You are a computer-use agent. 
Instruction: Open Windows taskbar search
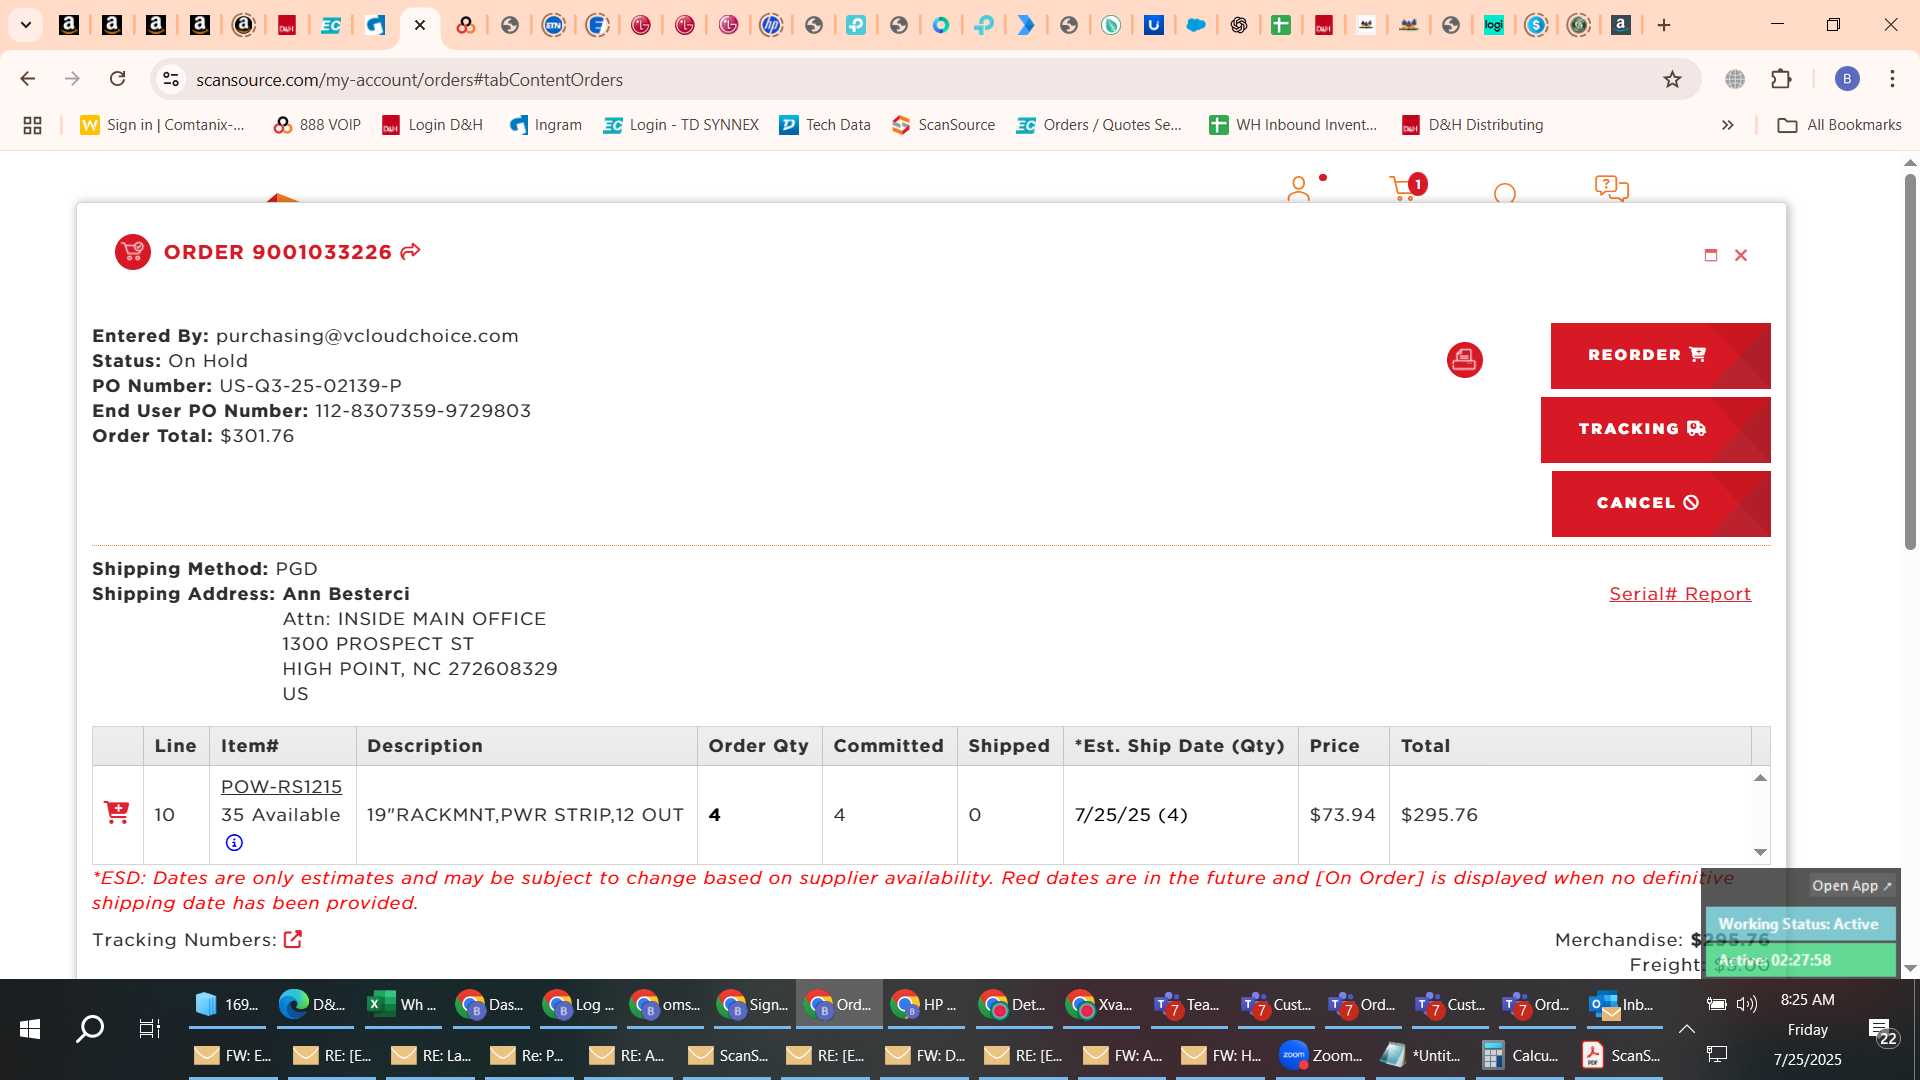coord(90,1028)
